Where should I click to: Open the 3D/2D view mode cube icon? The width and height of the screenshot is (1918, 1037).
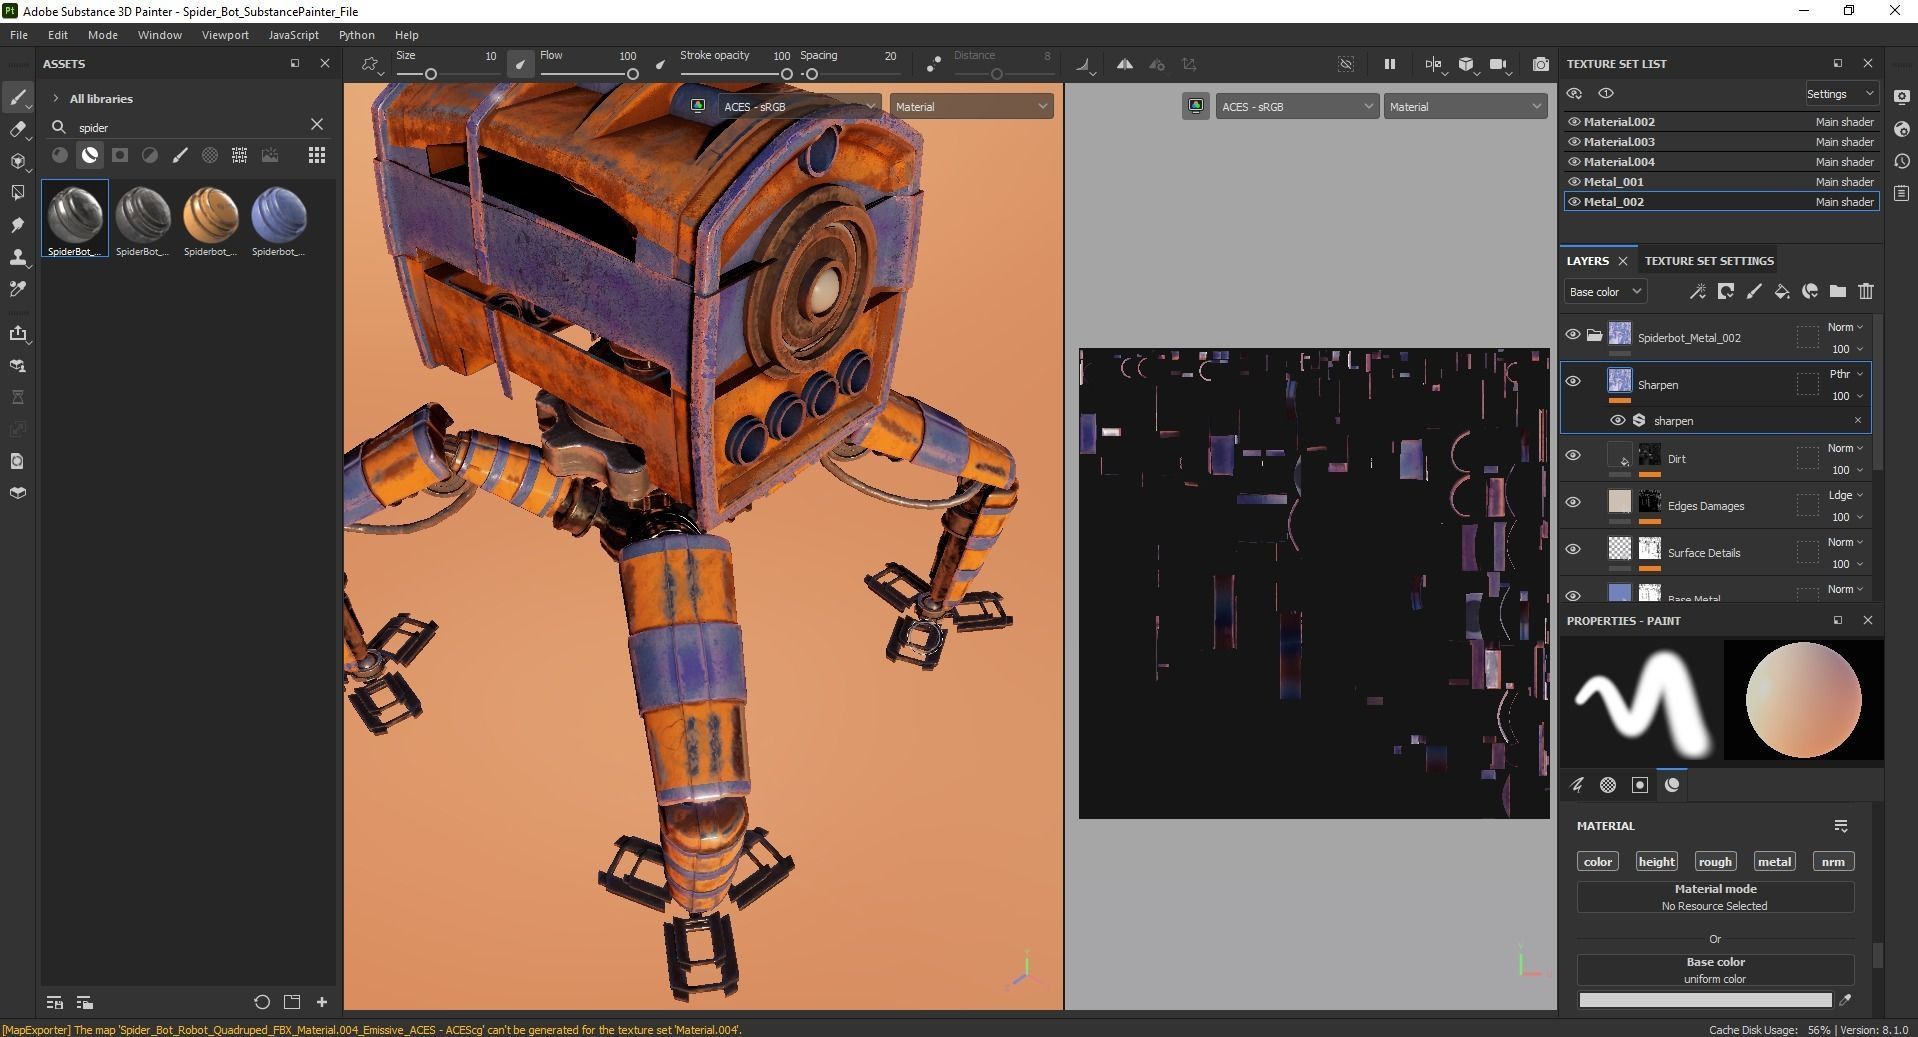coord(1466,64)
